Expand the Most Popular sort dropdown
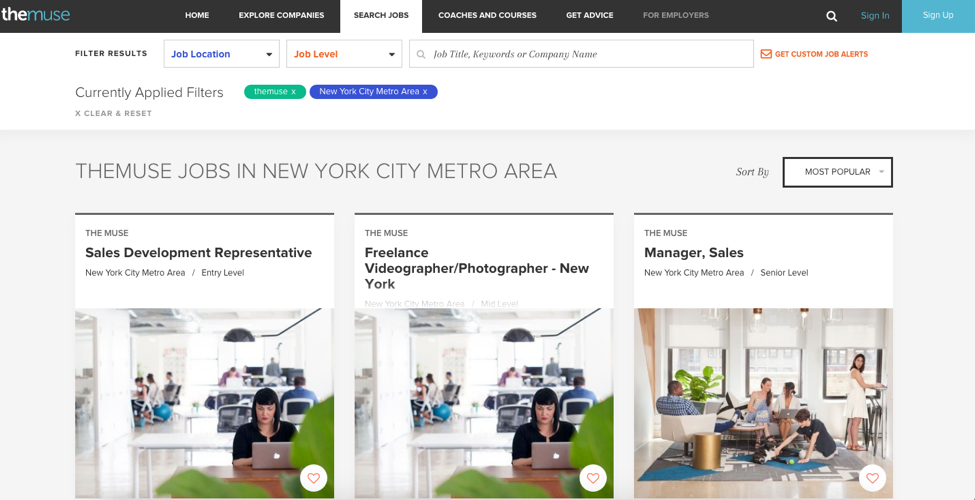Image resolution: width=975 pixels, height=500 pixels. tap(837, 172)
